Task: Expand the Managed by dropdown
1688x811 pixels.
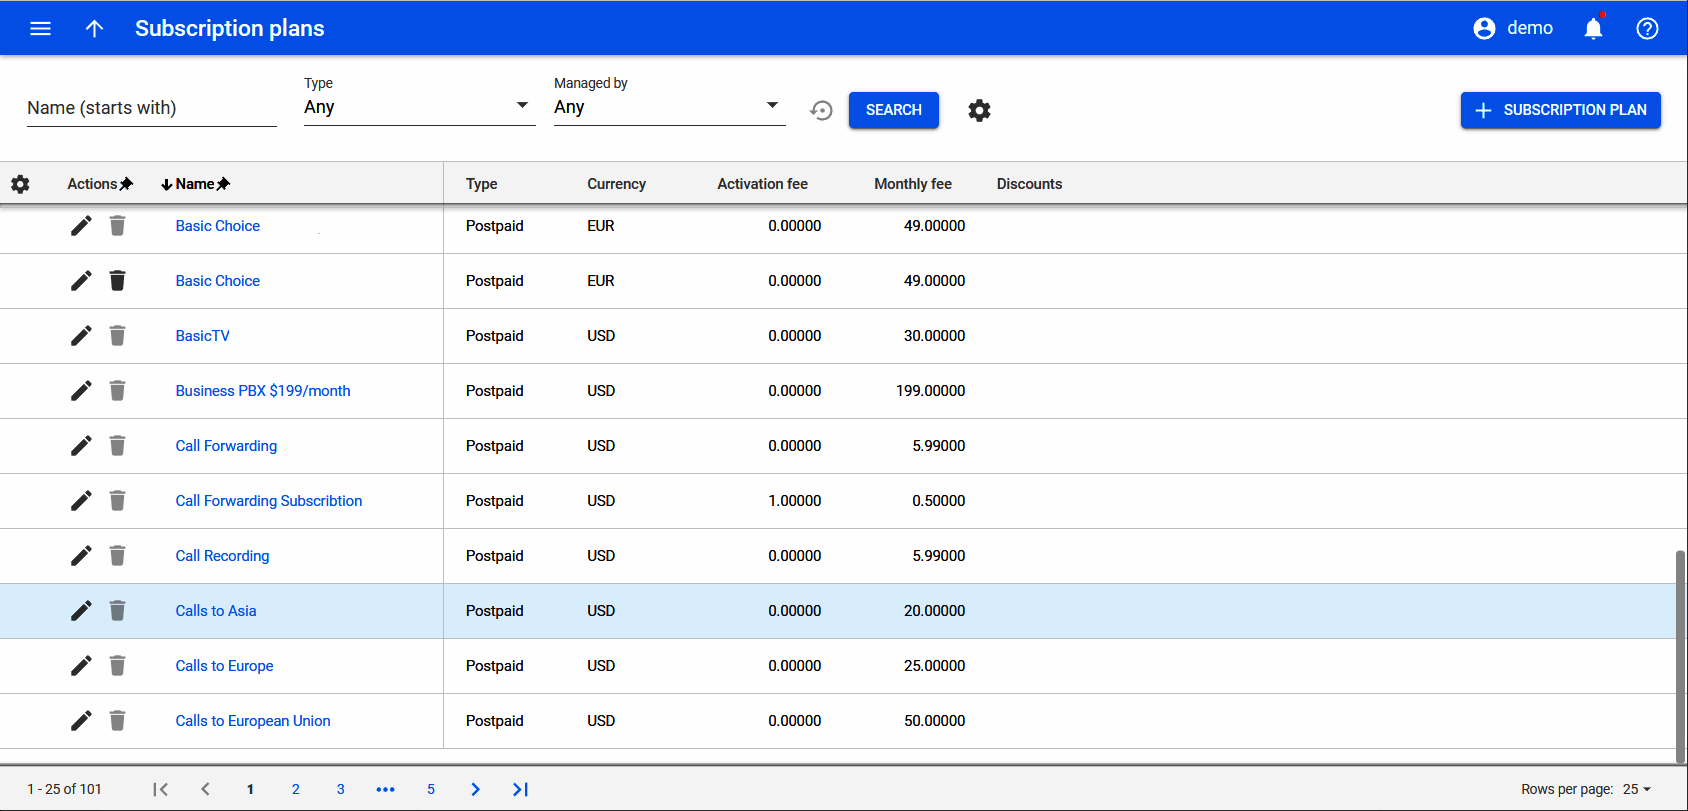Action: pyautogui.click(x=669, y=107)
